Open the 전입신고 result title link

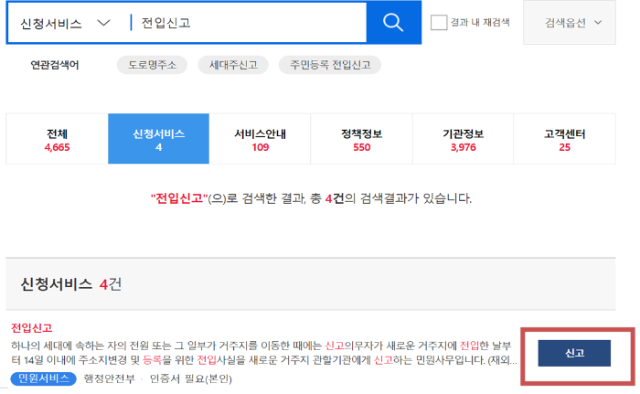coord(32,328)
